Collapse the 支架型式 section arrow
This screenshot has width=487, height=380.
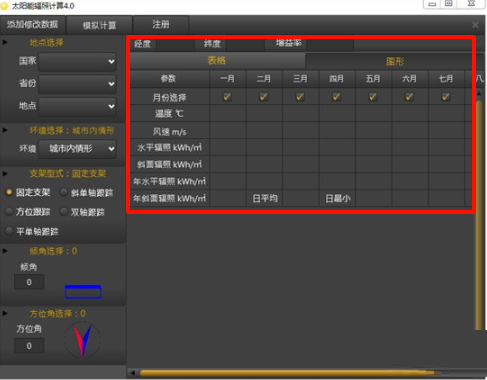[5, 173]
